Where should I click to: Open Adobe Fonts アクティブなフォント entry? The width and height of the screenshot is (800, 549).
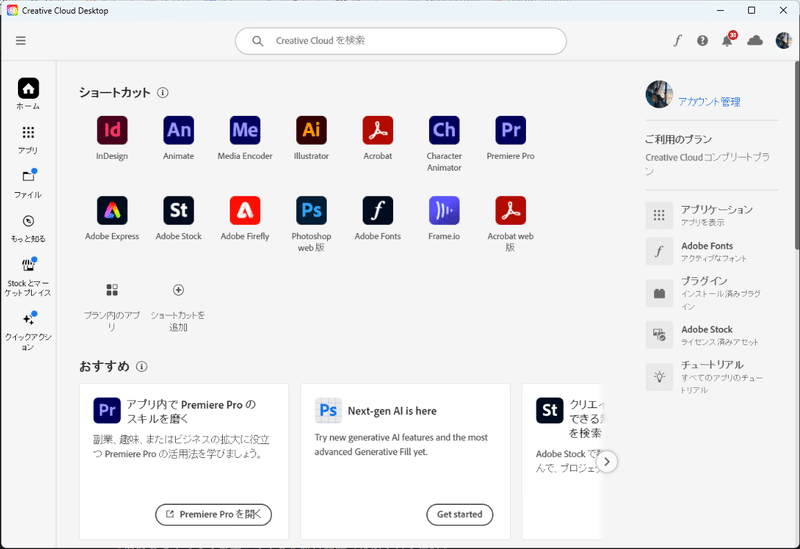click(712, 251)
